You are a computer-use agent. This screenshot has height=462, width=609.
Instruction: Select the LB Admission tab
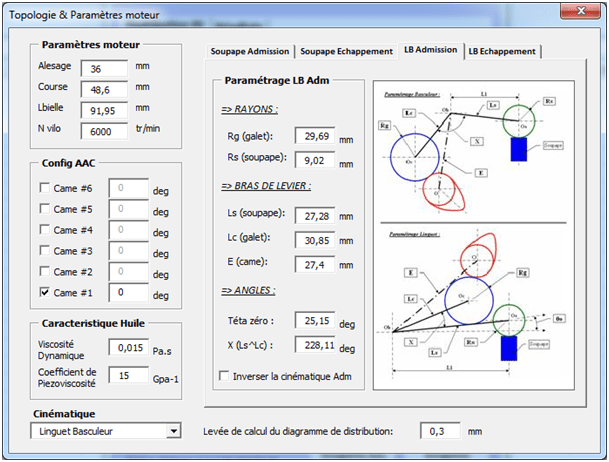click(430, 50)
